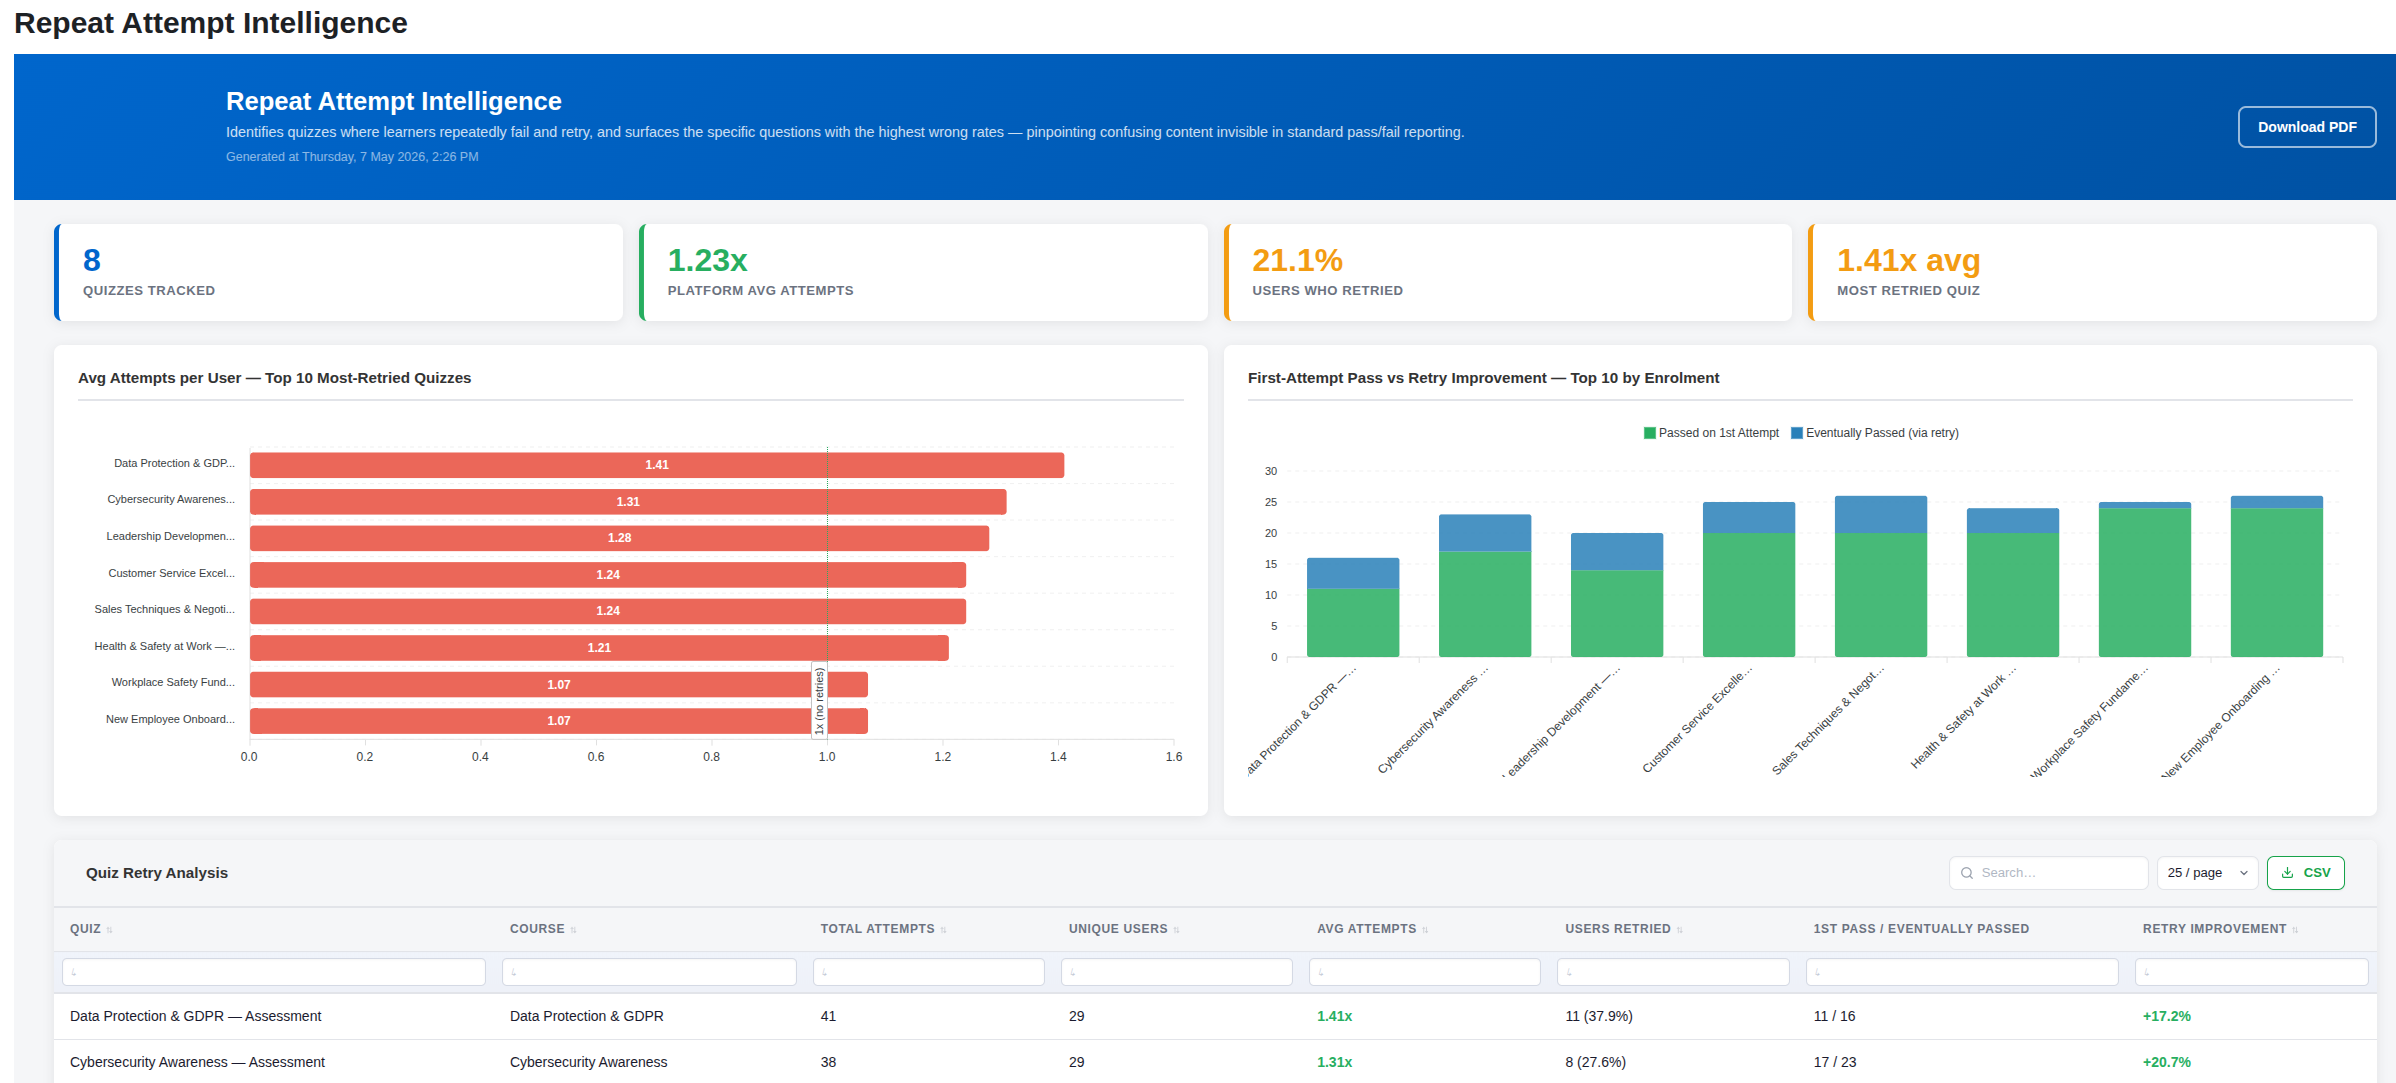Sort by AVG ATTEMPTS sort icon
Viewport: 2396px width, 1083px height.
click(x=1425, y=930)
